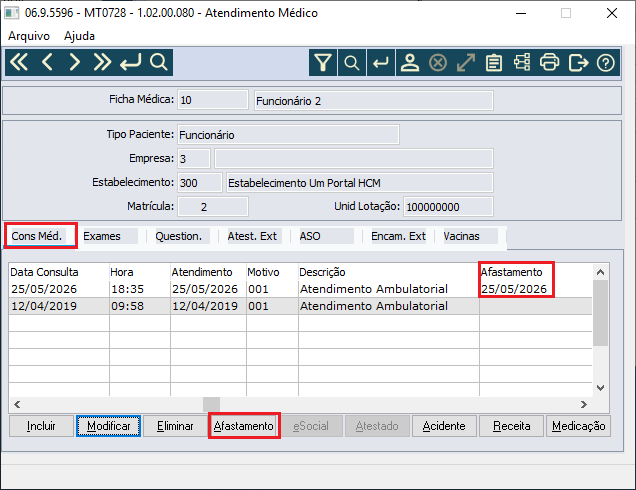Click the Afastamento button
This screenshot has height=490, width=636.
pyautogui.click(x=244, y=426)
